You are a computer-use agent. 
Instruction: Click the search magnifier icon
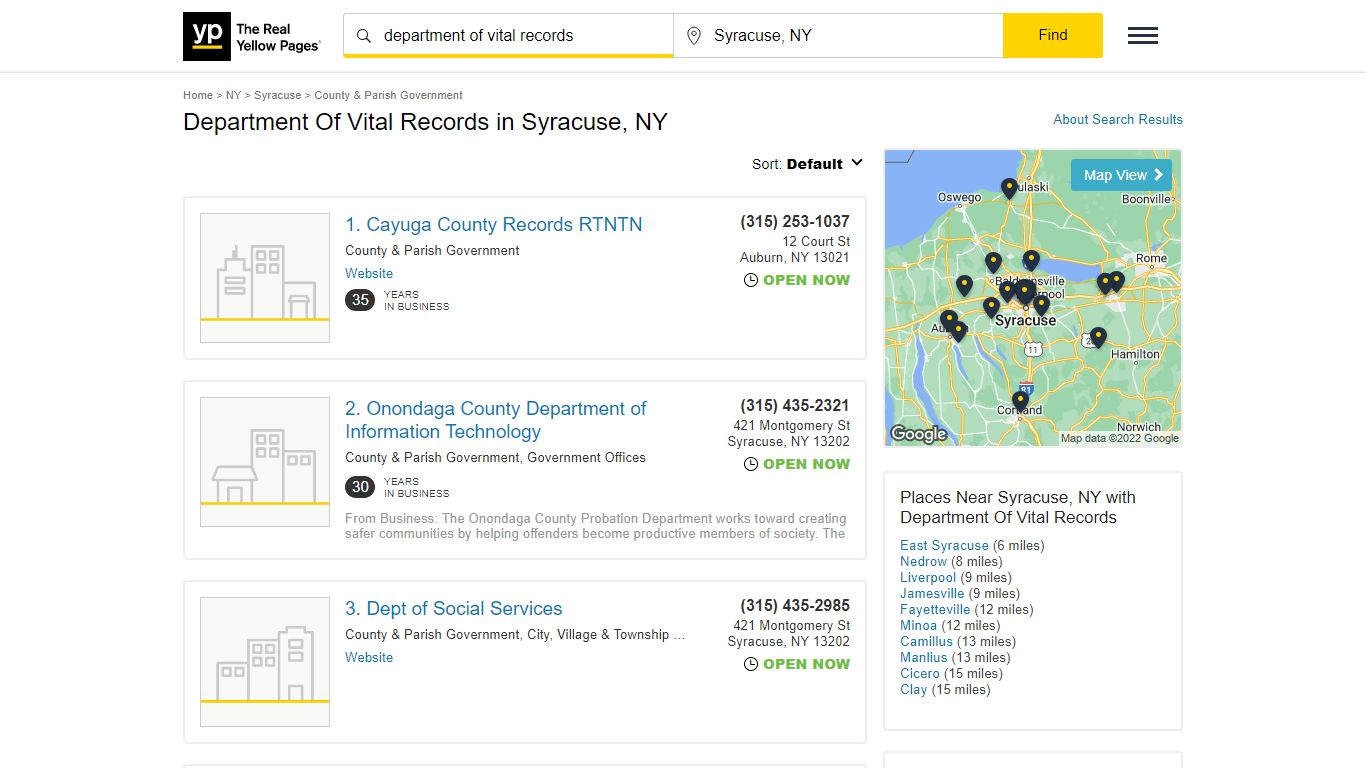coord(364,36)
